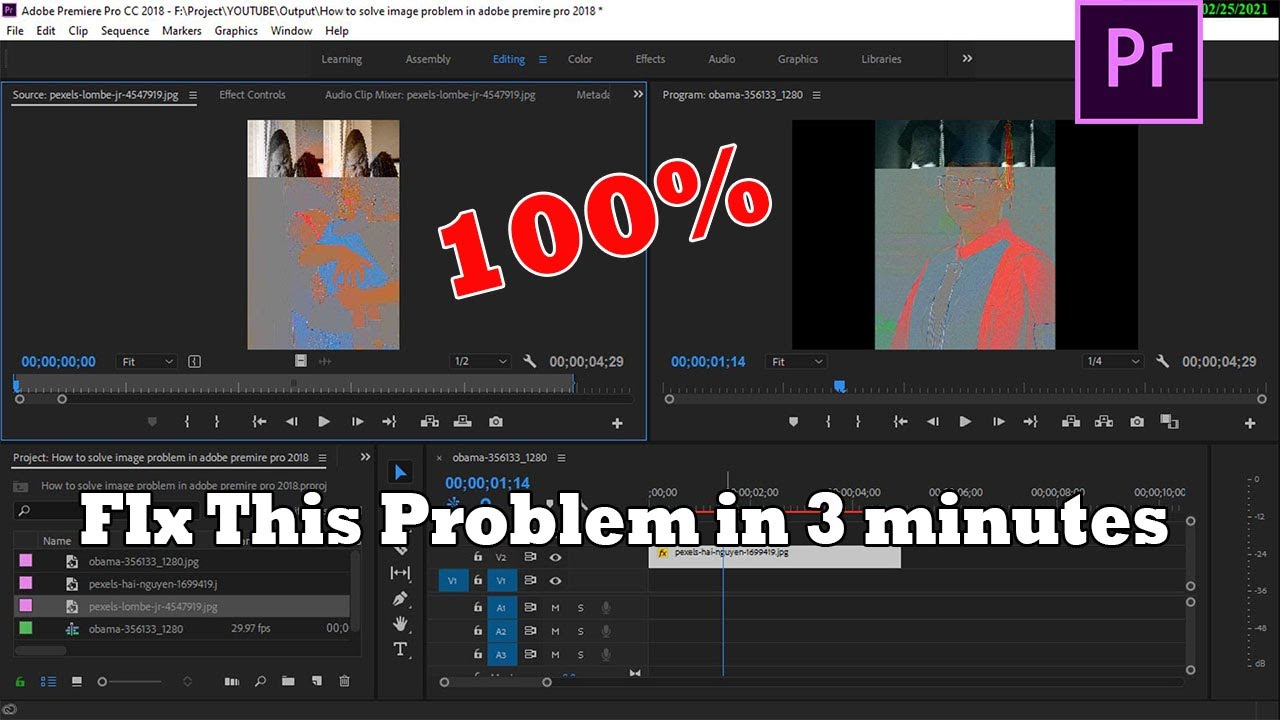Open Comparison View in Program monitor
Screen dimensions: 1280x720
pos(1169,422)
